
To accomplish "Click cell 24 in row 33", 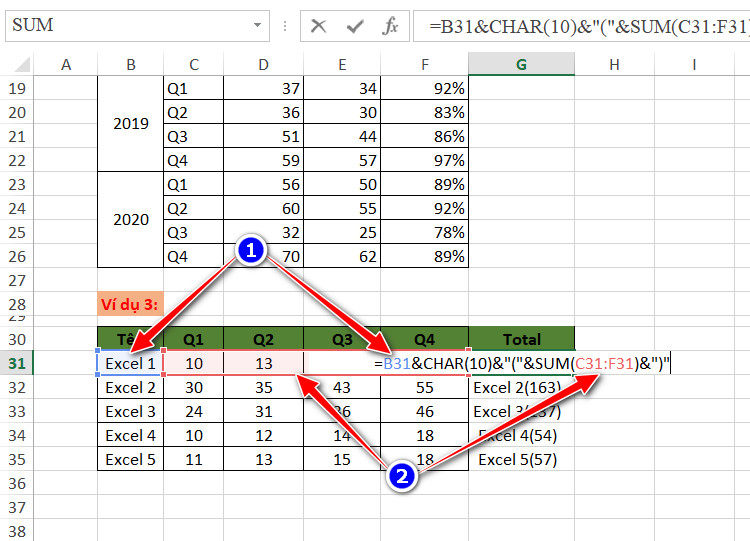I will point(194,411).
